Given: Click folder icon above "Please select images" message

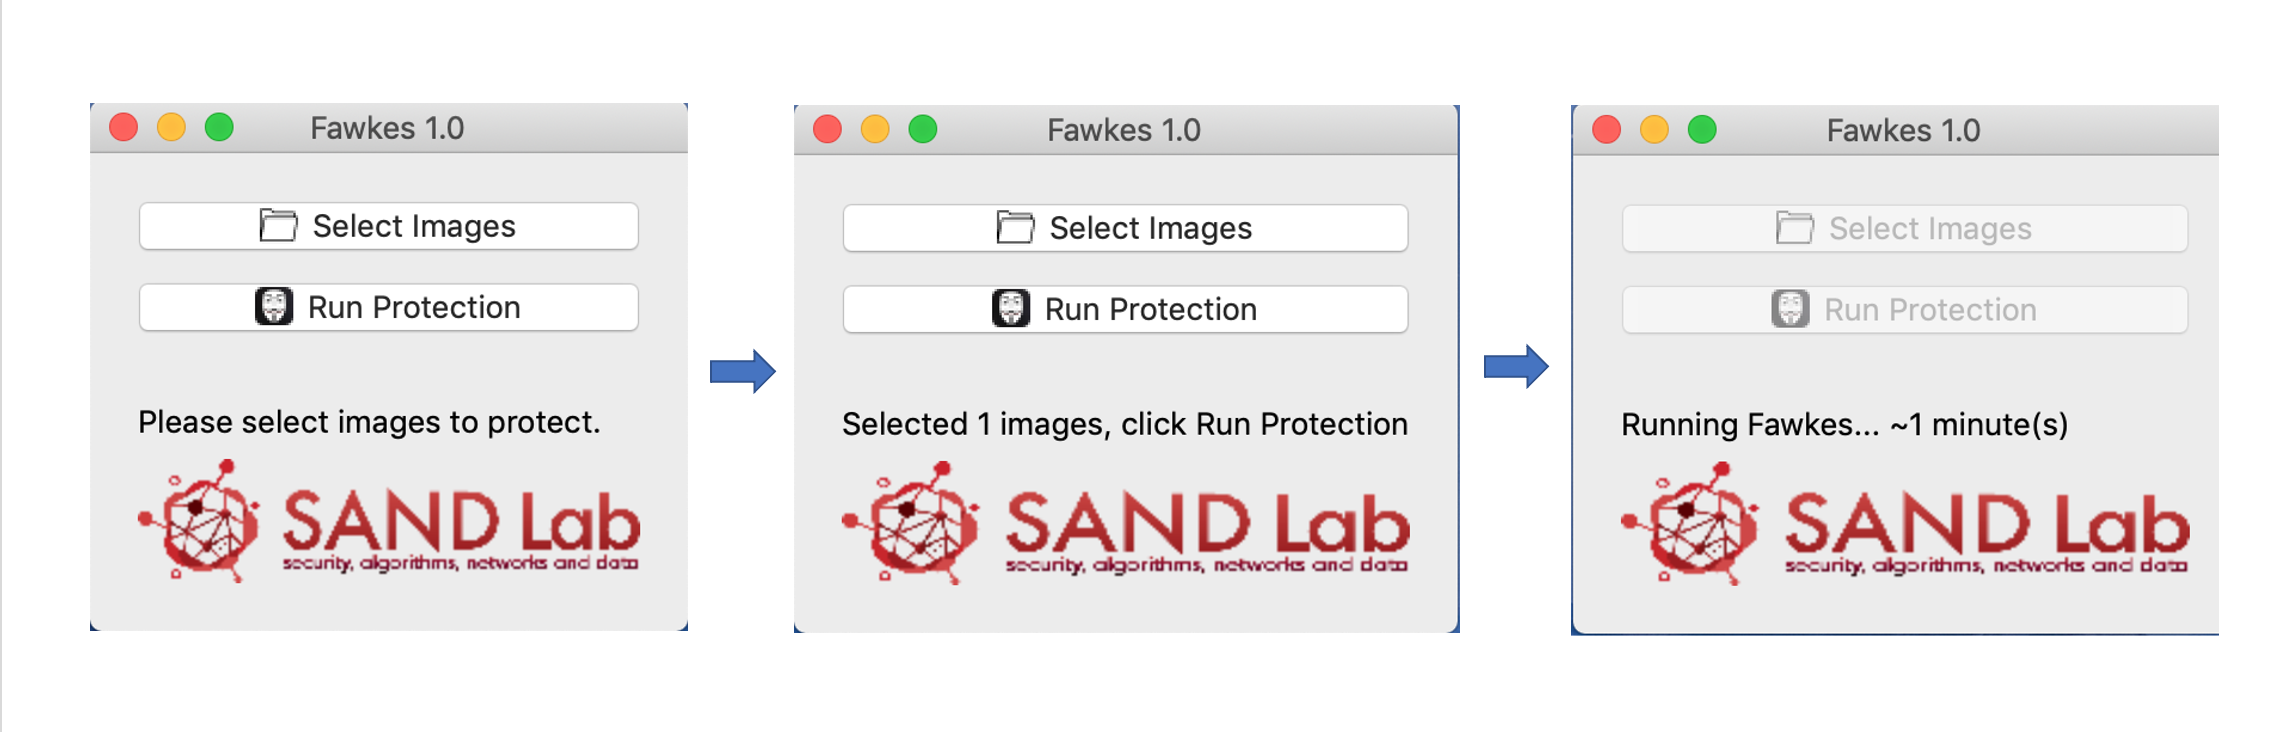Looking at the screenshot, I should click(278, 226).
